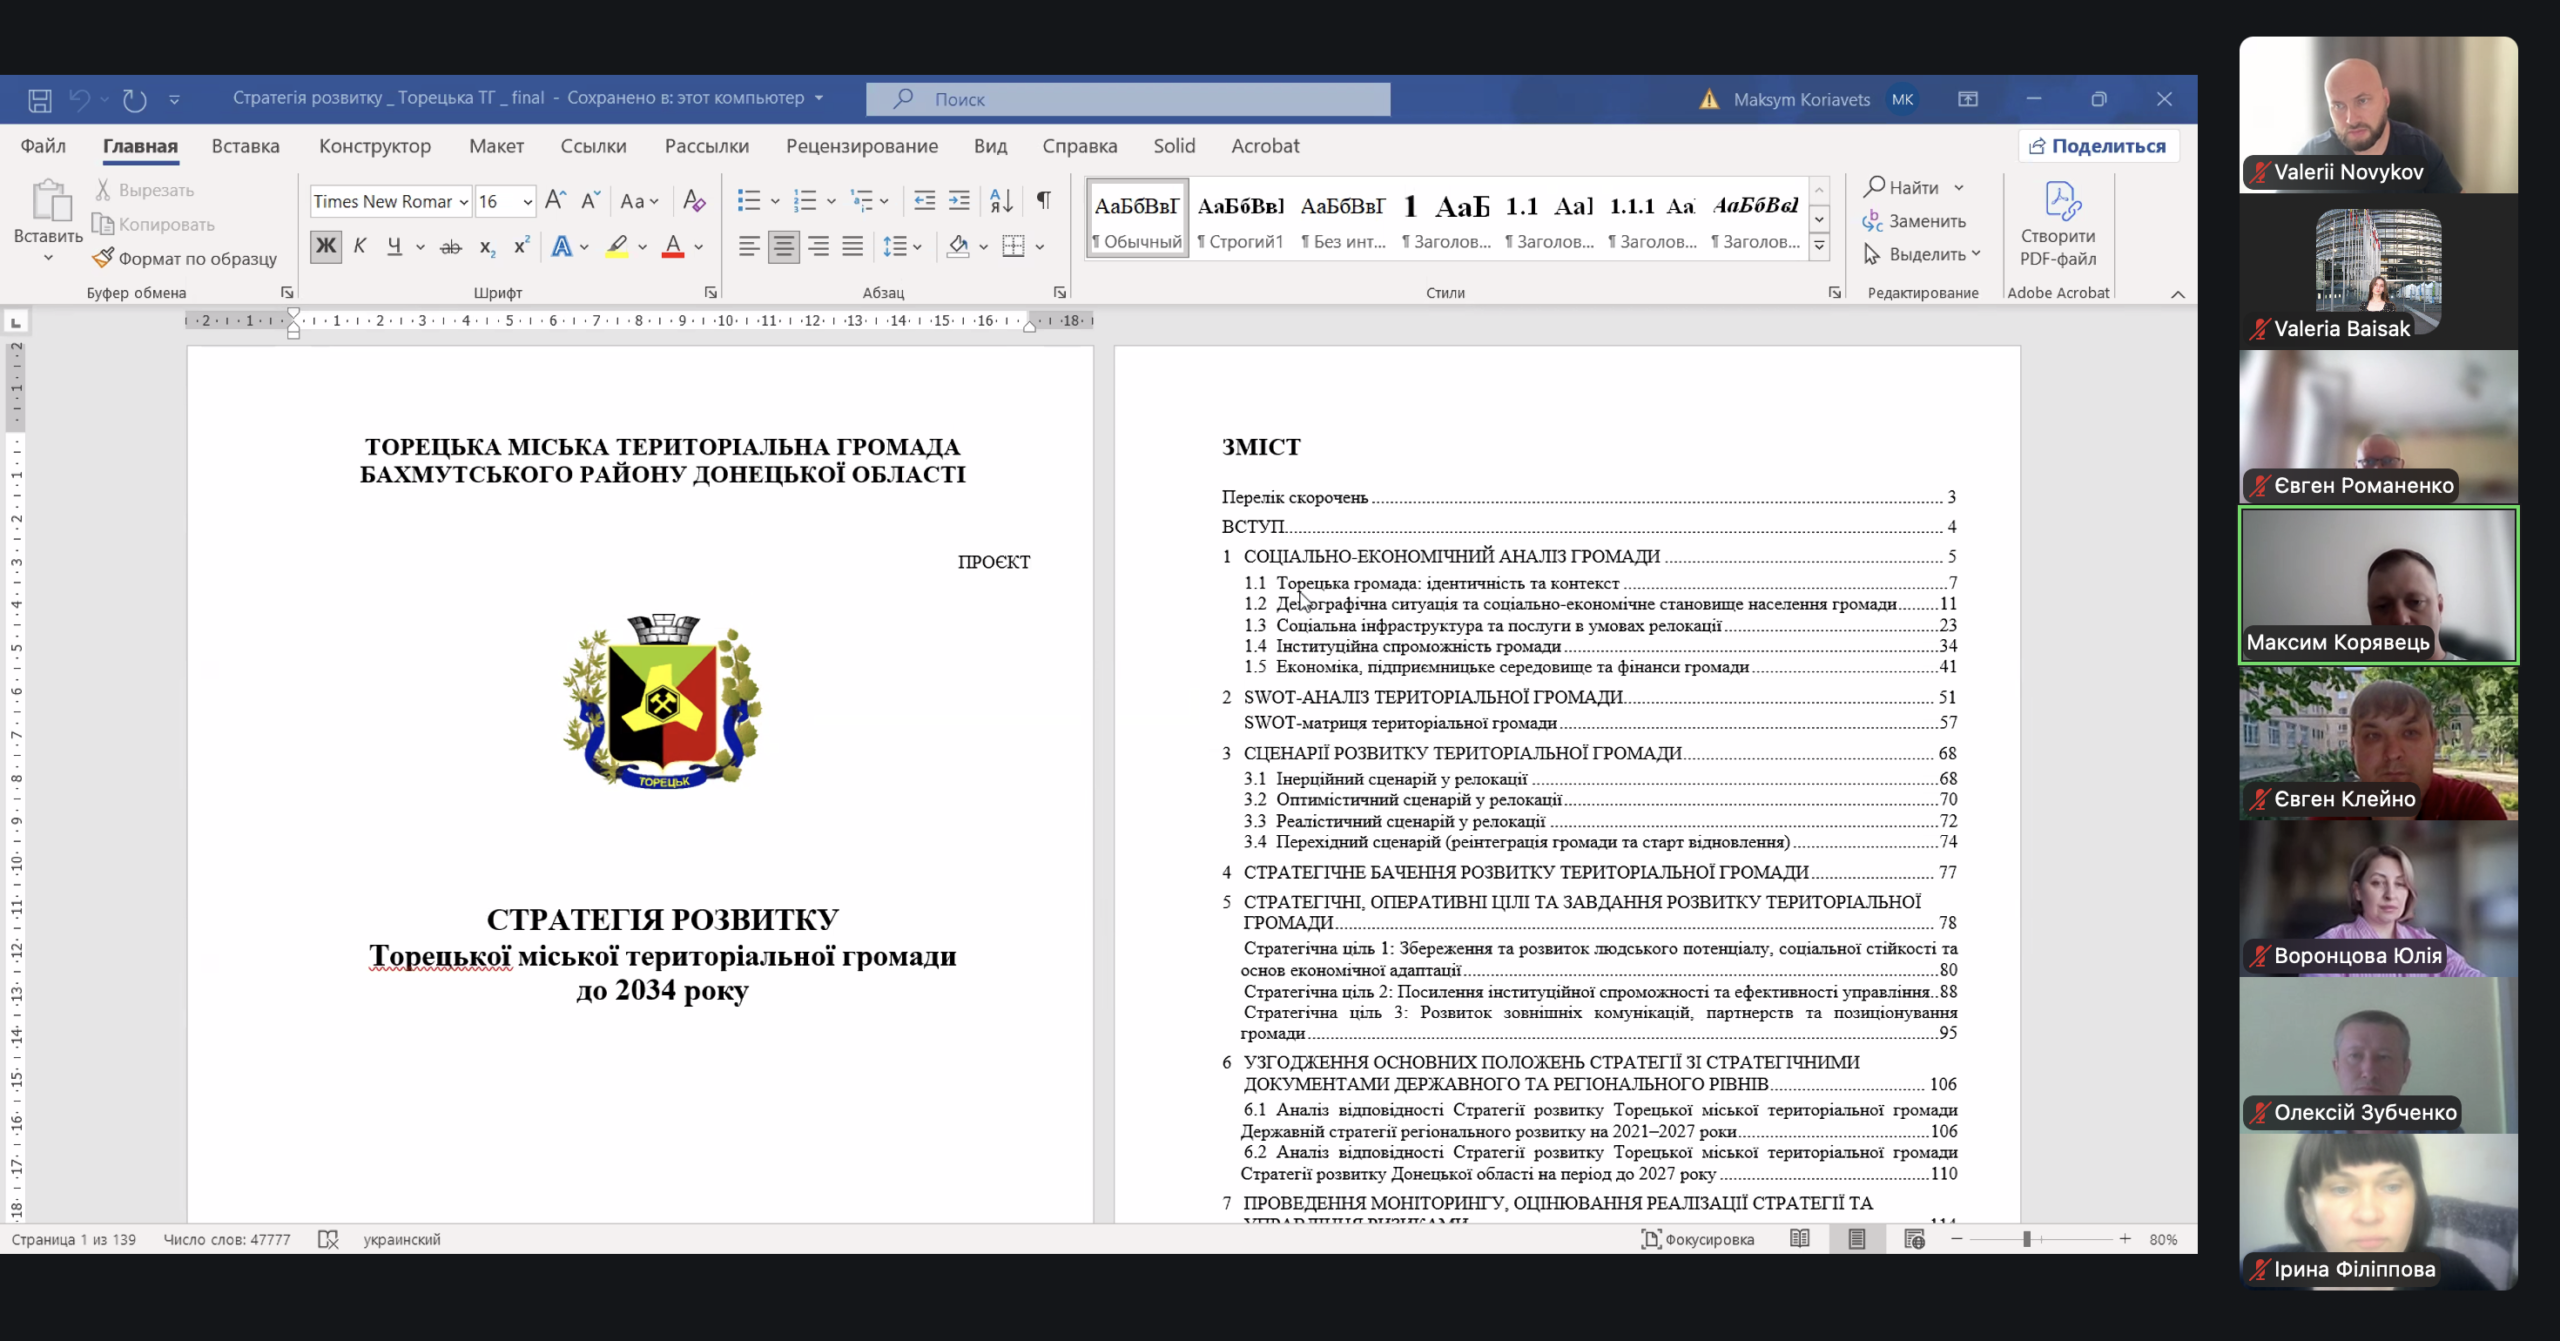Image resolution: width=2560 pixels, height=1341 pixels.
Task: Toggle Print Layout view in status bar
Action: pos(1857,1239)
